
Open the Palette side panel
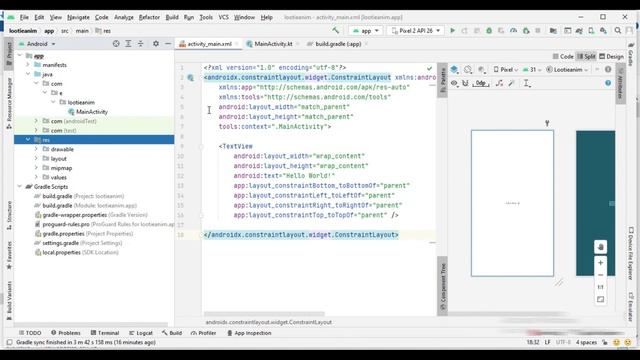pyautogui.click(x=442, y=80)
